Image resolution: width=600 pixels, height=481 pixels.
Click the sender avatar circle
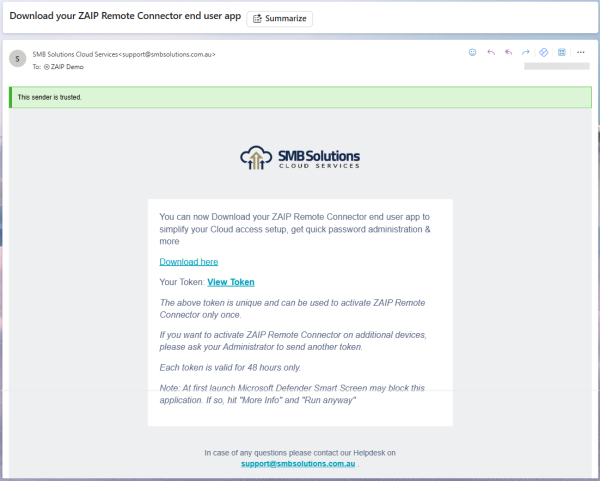[17, 59]
